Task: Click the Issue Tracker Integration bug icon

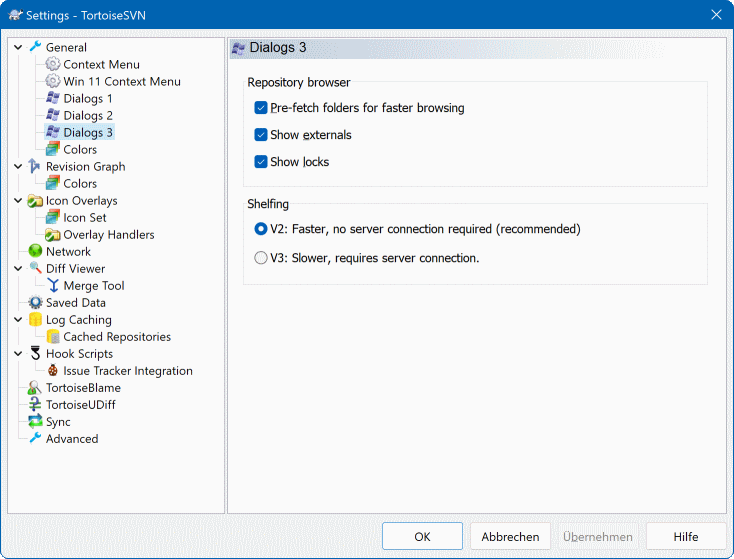Action: tap(53, 370)
